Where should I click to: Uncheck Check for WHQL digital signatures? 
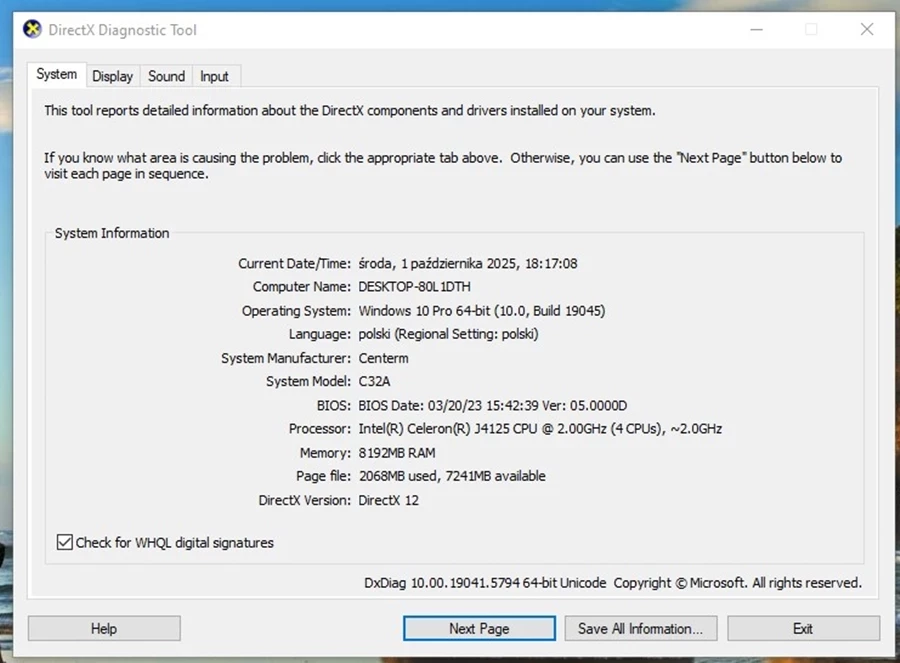[x=65, y=543]
